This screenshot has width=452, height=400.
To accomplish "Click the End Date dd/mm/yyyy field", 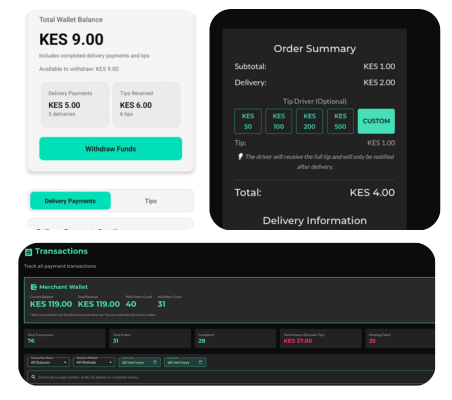I will pos(185,362).
